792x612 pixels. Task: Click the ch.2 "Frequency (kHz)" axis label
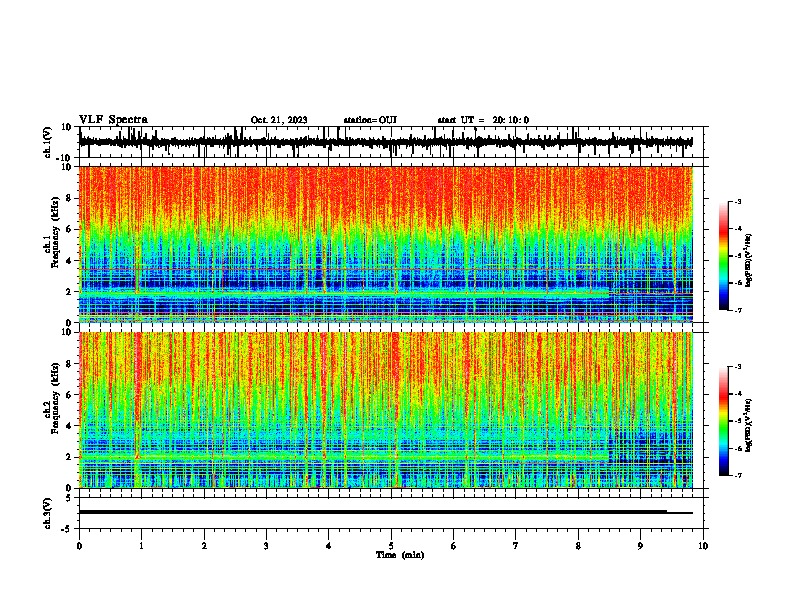55,398
